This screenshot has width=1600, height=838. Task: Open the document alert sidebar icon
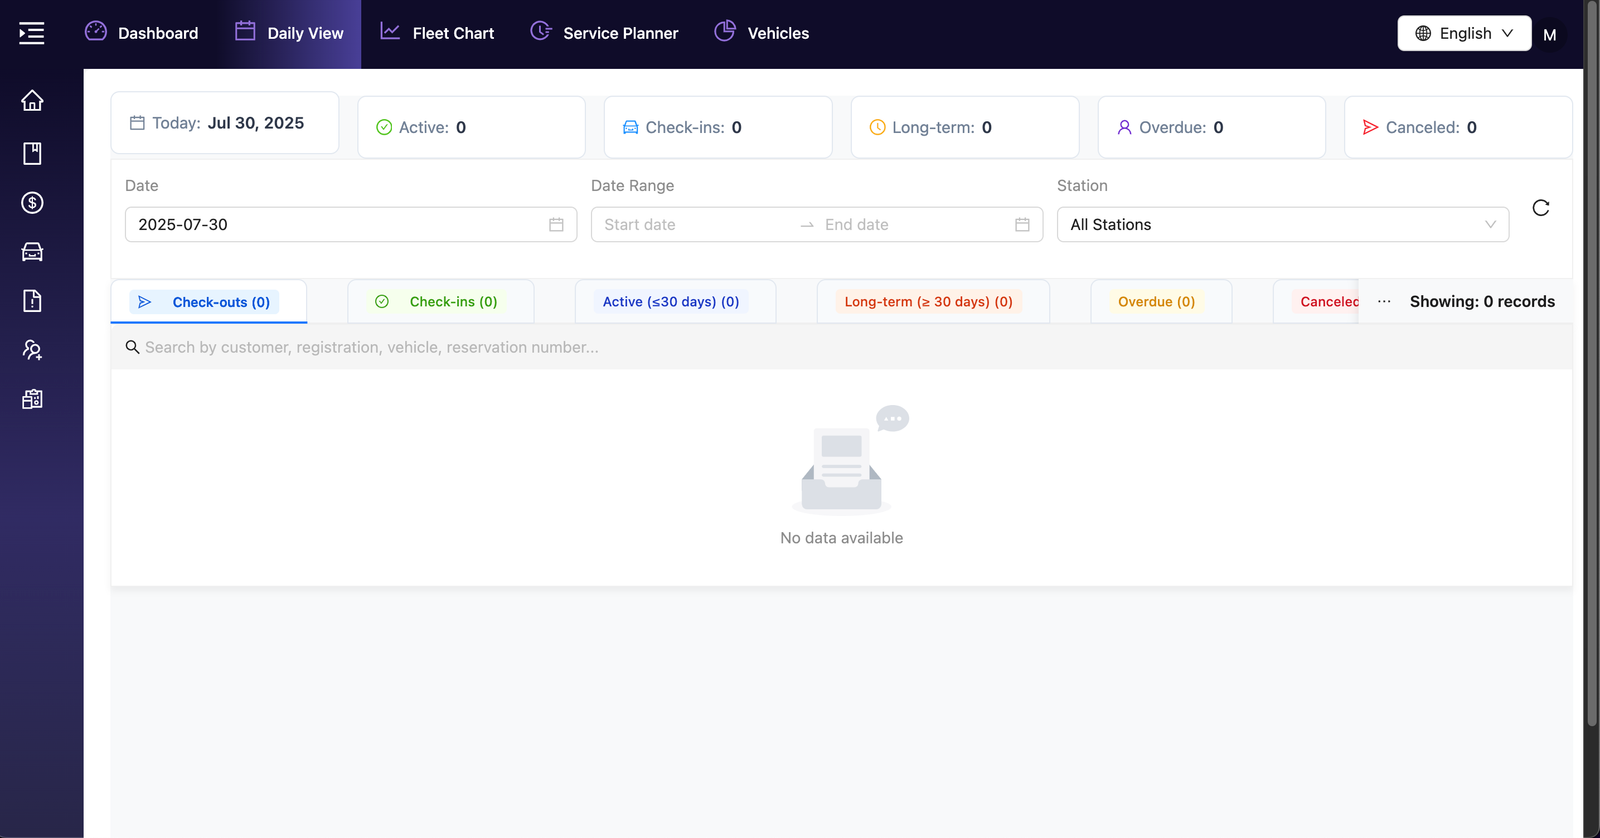point(32,301)
